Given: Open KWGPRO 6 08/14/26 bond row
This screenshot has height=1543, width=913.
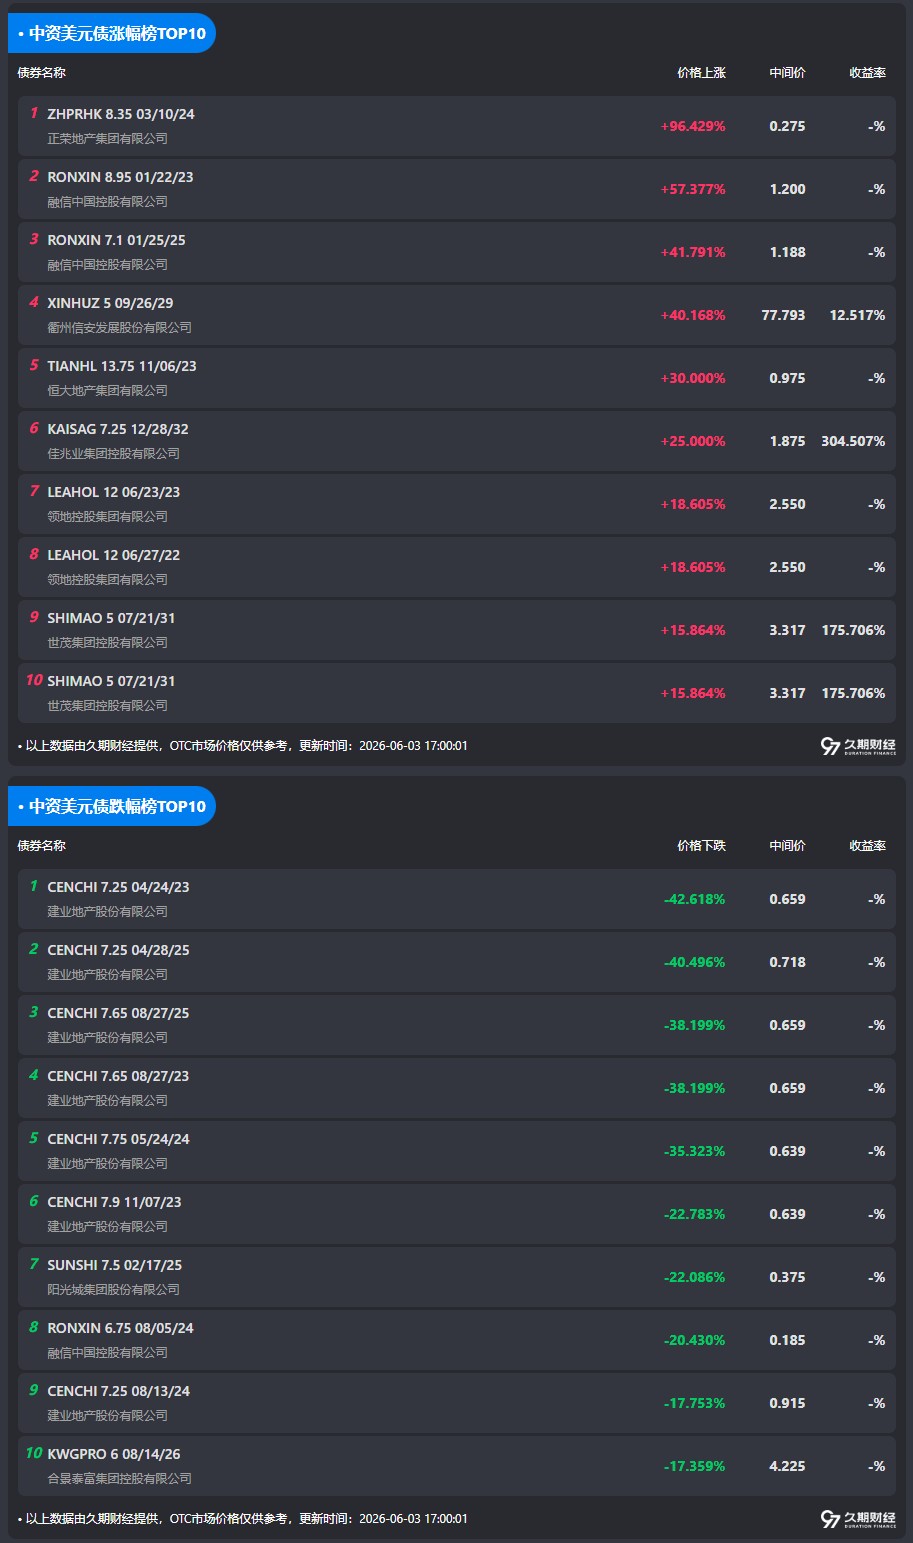Looking at the screenshot, I should (457, 1466).
